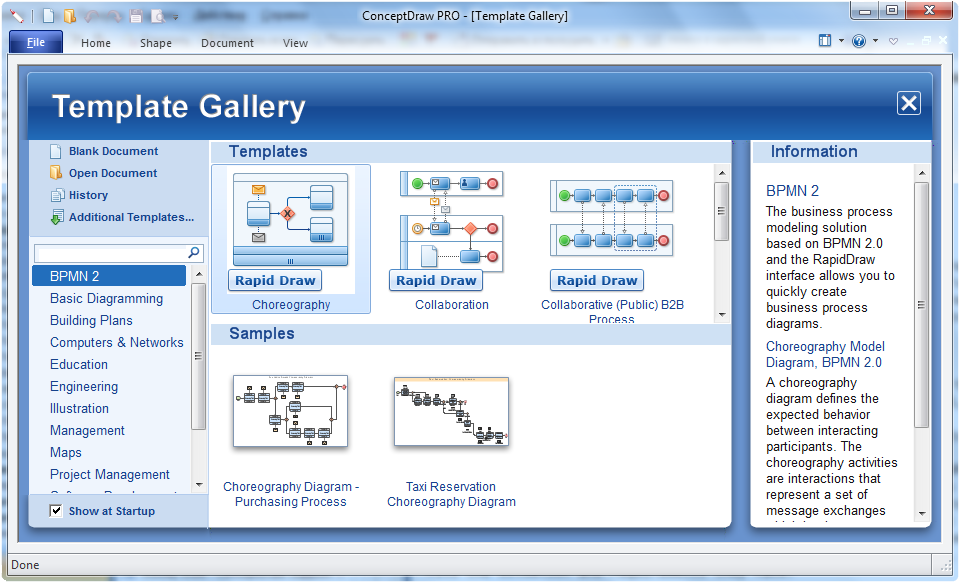The image size is (959, 582).
Task: Click the Open Document link
Action: (113, 173)
